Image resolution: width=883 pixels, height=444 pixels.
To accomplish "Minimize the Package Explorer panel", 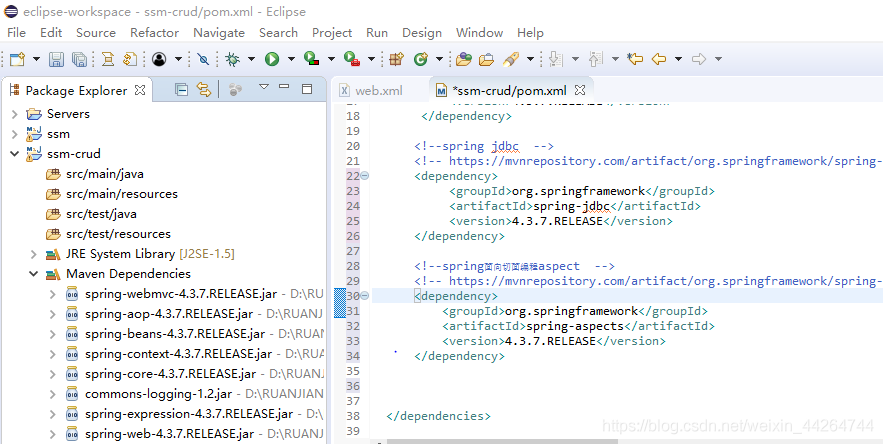I will point(284,87).
